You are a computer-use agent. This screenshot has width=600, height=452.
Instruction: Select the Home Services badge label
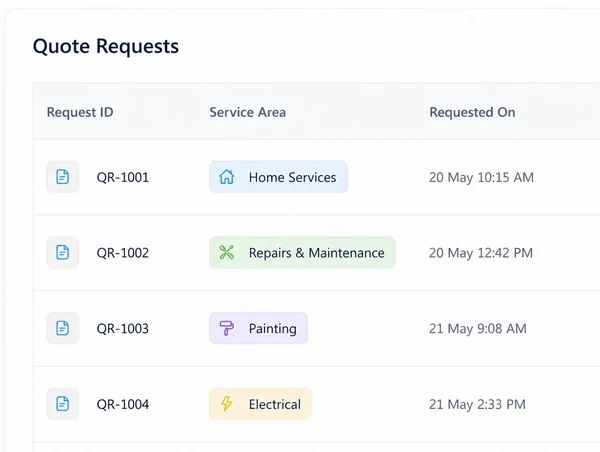coord(292,177)
